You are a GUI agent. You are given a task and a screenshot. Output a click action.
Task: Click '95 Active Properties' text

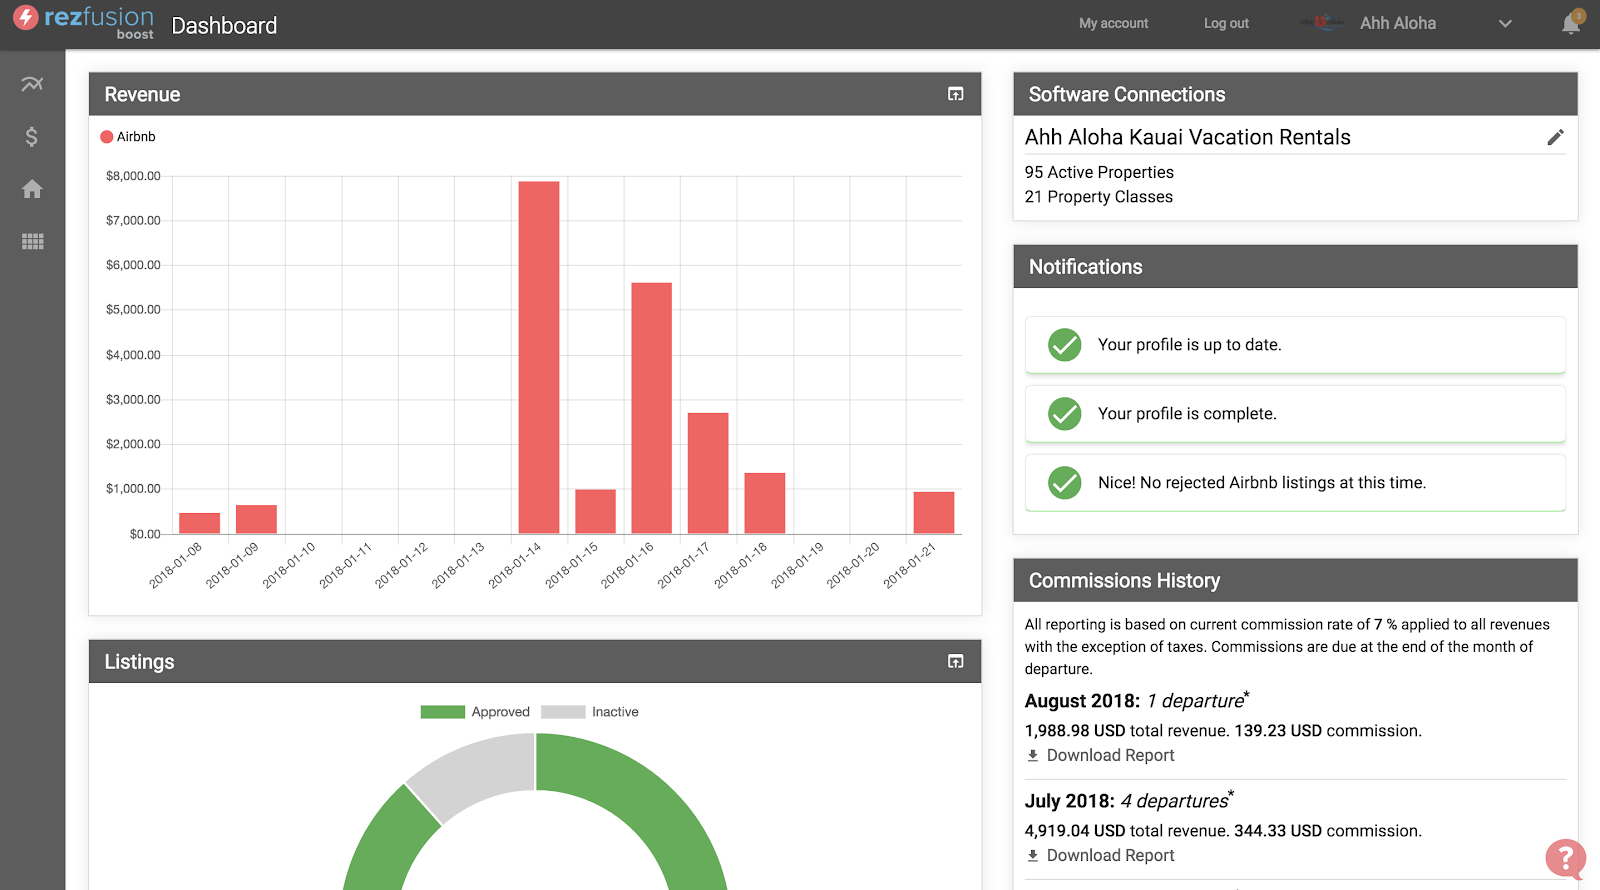coord(1099,172)
